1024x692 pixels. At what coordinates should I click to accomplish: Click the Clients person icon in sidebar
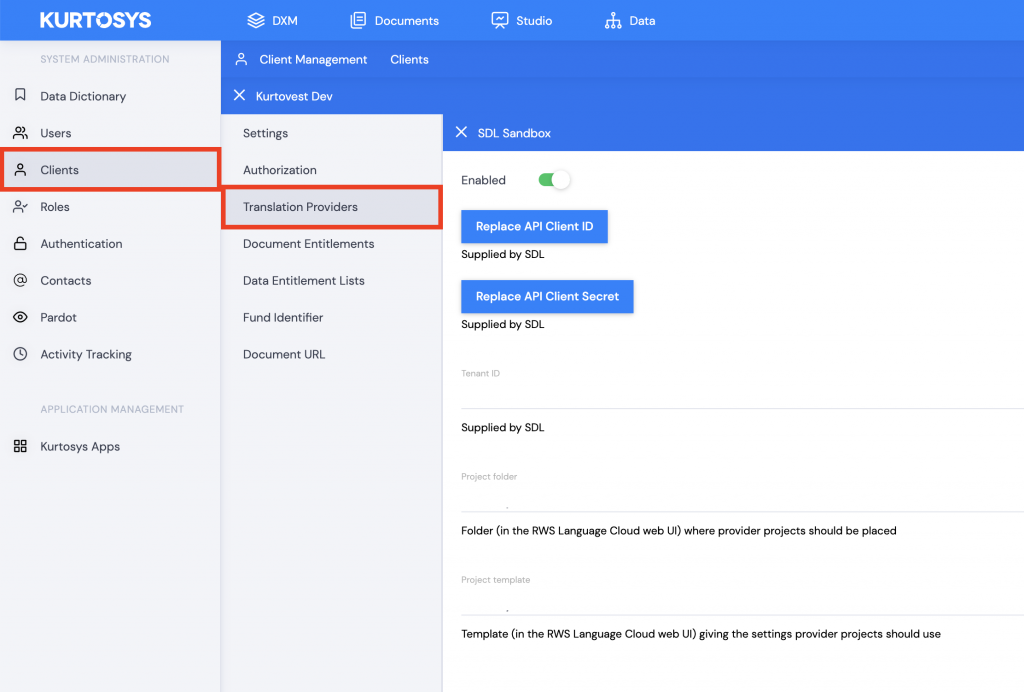(x=20, y=170)
